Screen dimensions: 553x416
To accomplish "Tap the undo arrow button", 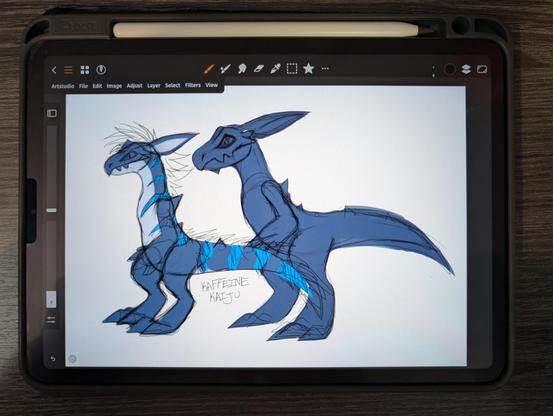I will [53, 359].
